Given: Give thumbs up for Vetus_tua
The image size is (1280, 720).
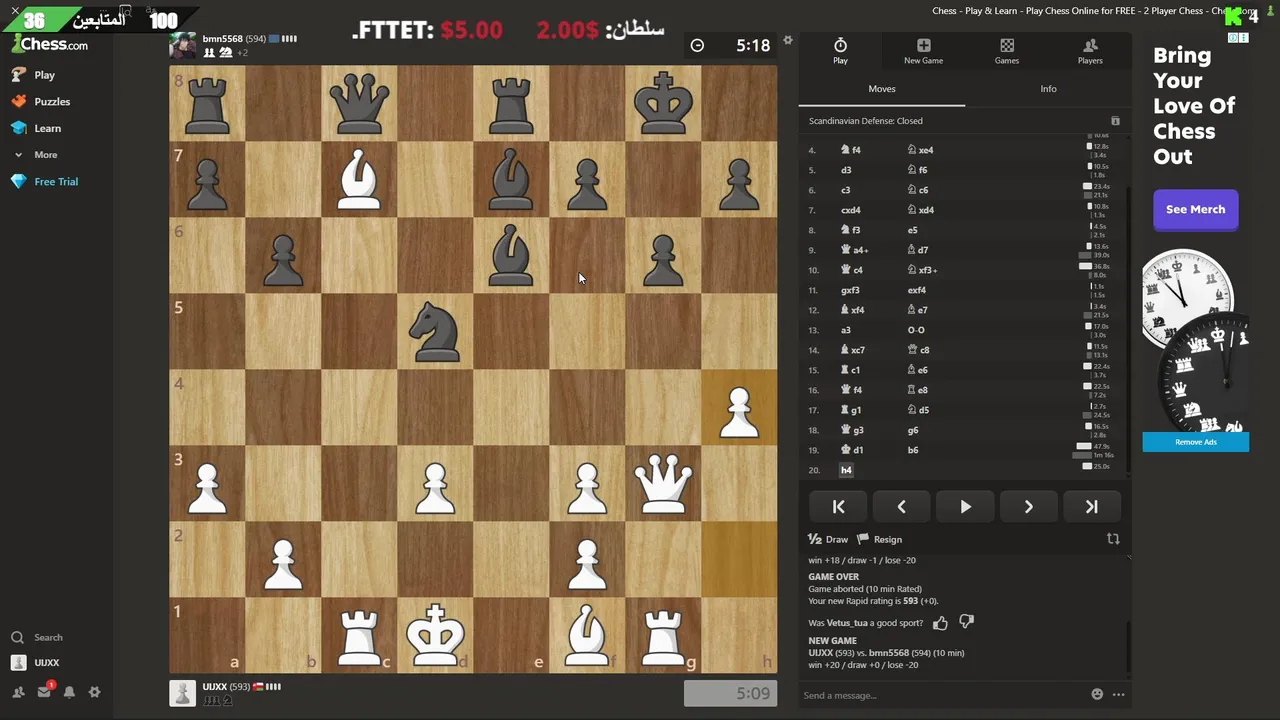Looking at the screenshot, I should click(940, 623).
